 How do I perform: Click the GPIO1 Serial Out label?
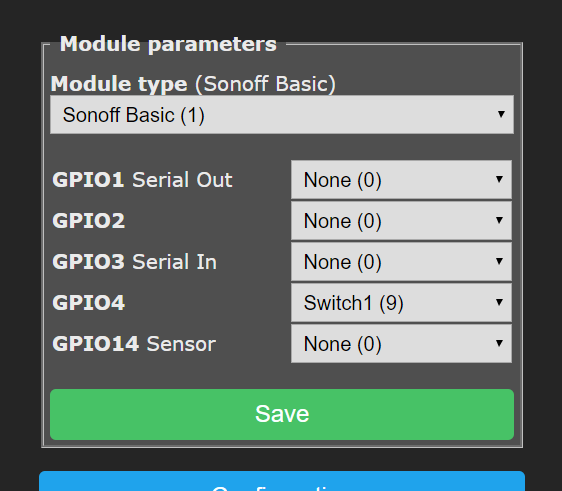(143, 180)
